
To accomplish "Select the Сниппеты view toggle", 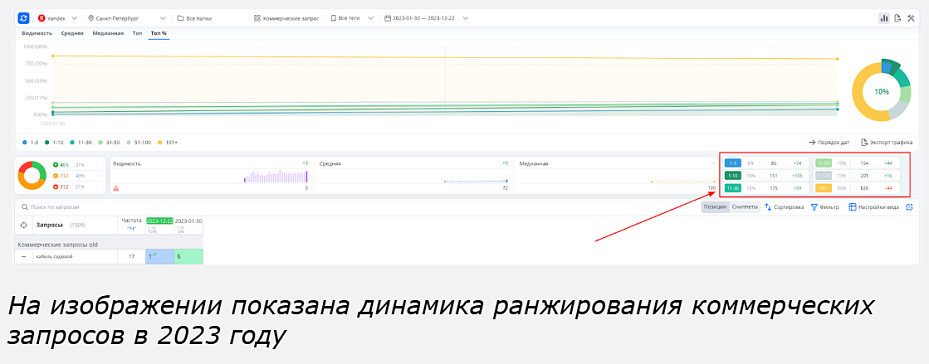I will pyautogui.click(x=744, y=207).
